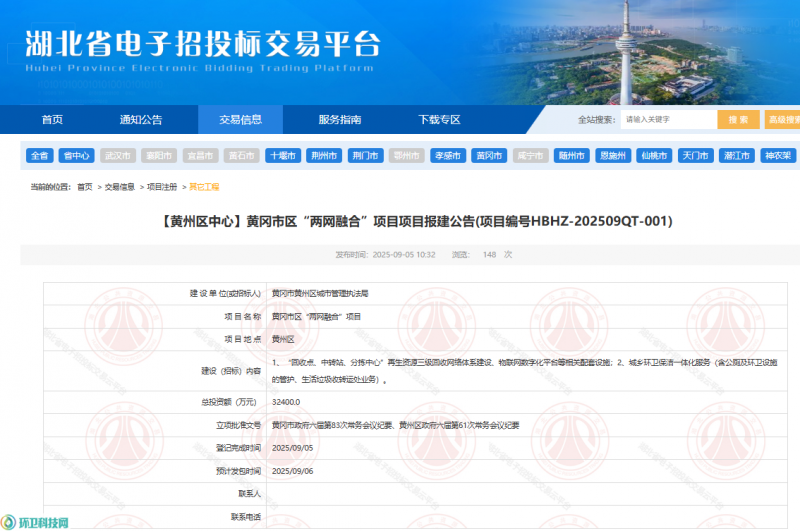Viewport: 800px width, 531px height.
Task: Select the 孝感市 region filter
Action: [x=448, y=156]
